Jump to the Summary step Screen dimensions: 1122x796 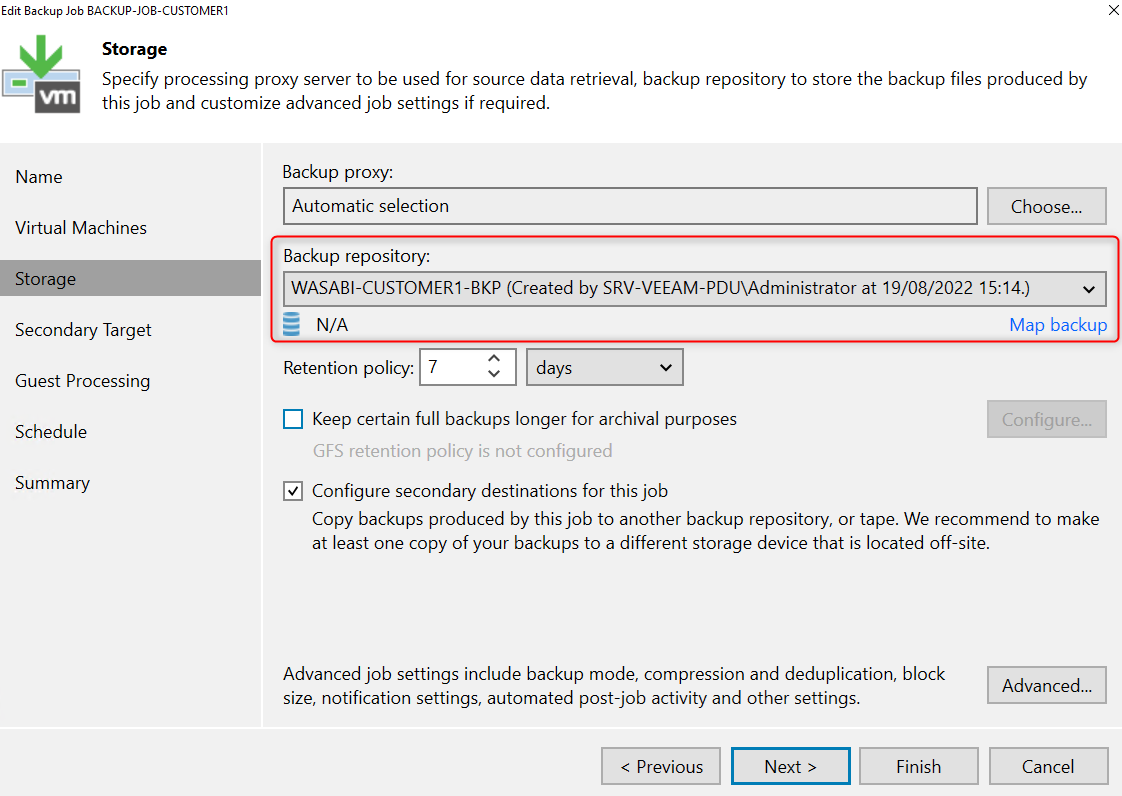pyautogui.click(x=52, y=483)
